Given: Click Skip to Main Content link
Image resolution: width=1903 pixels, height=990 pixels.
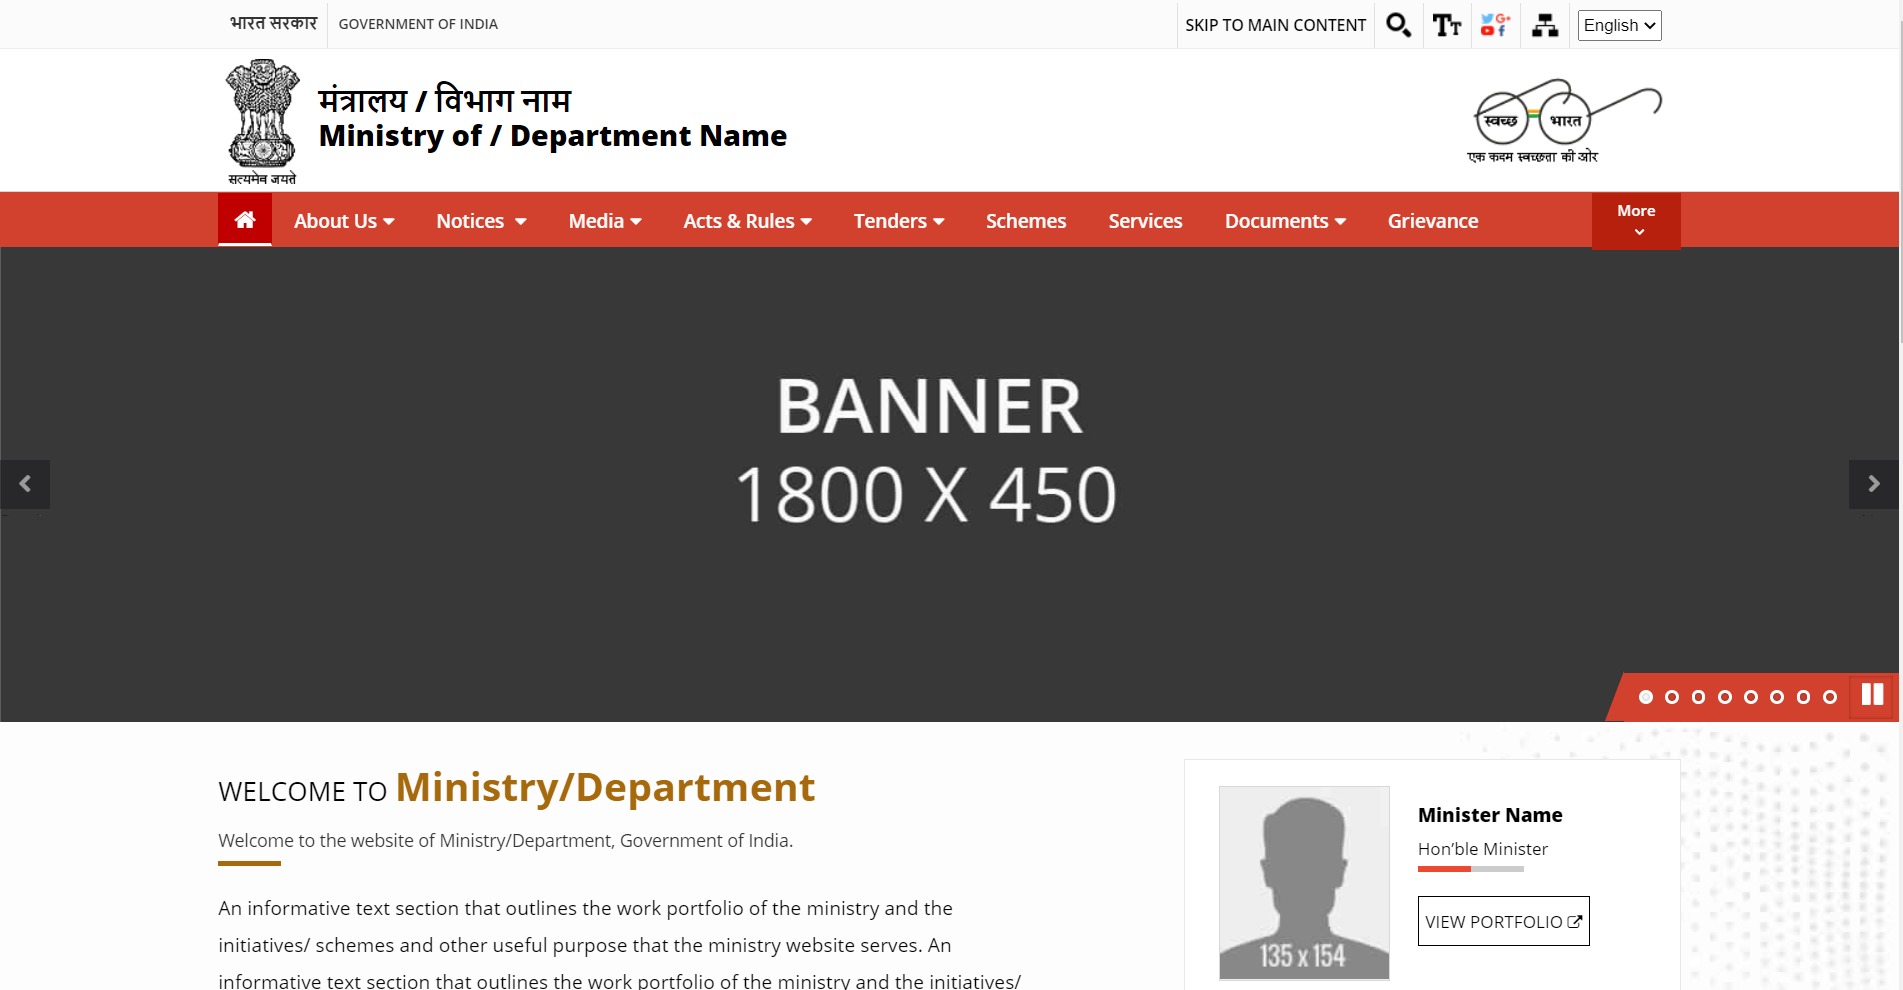Looking at the screenshot, I should (x=1275, y=25).
